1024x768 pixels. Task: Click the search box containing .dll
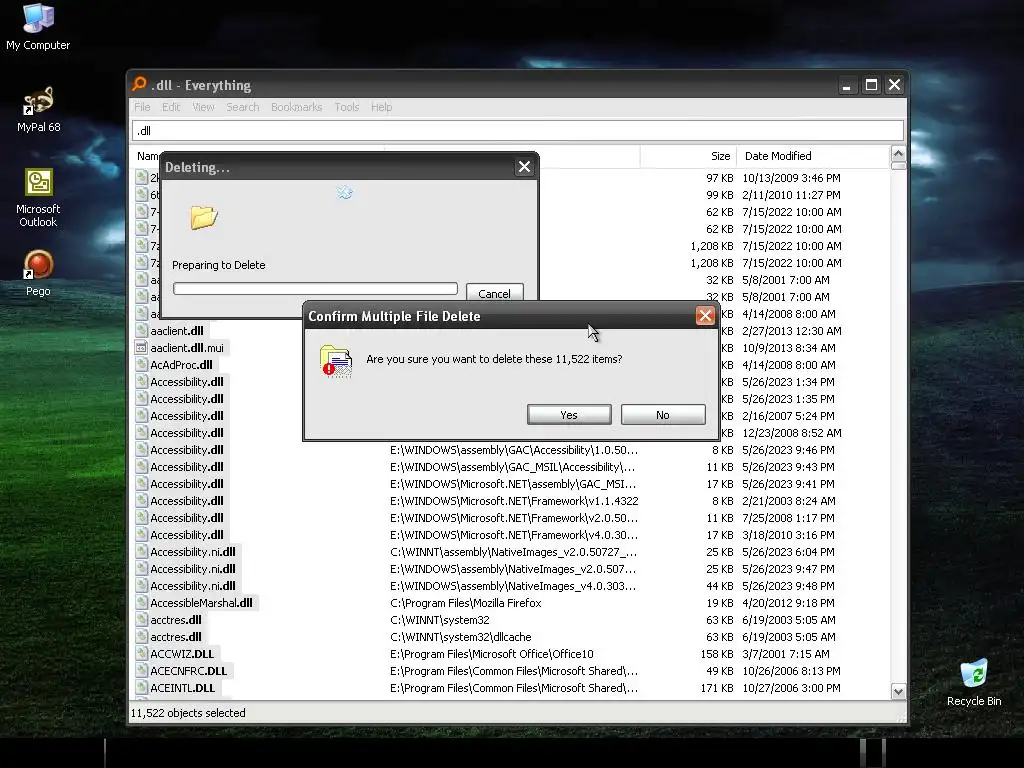tap(518, 131)
